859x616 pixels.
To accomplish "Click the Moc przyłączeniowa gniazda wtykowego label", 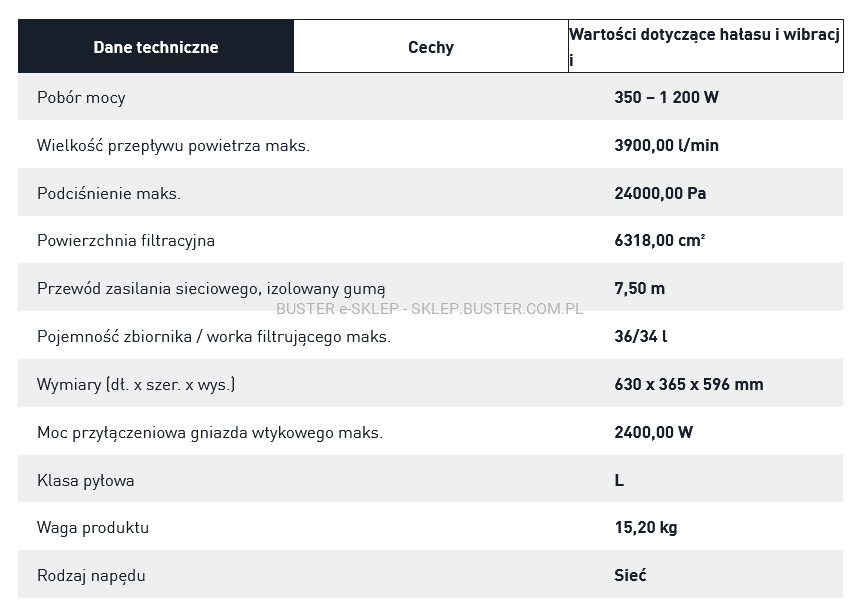I will 210,433.
